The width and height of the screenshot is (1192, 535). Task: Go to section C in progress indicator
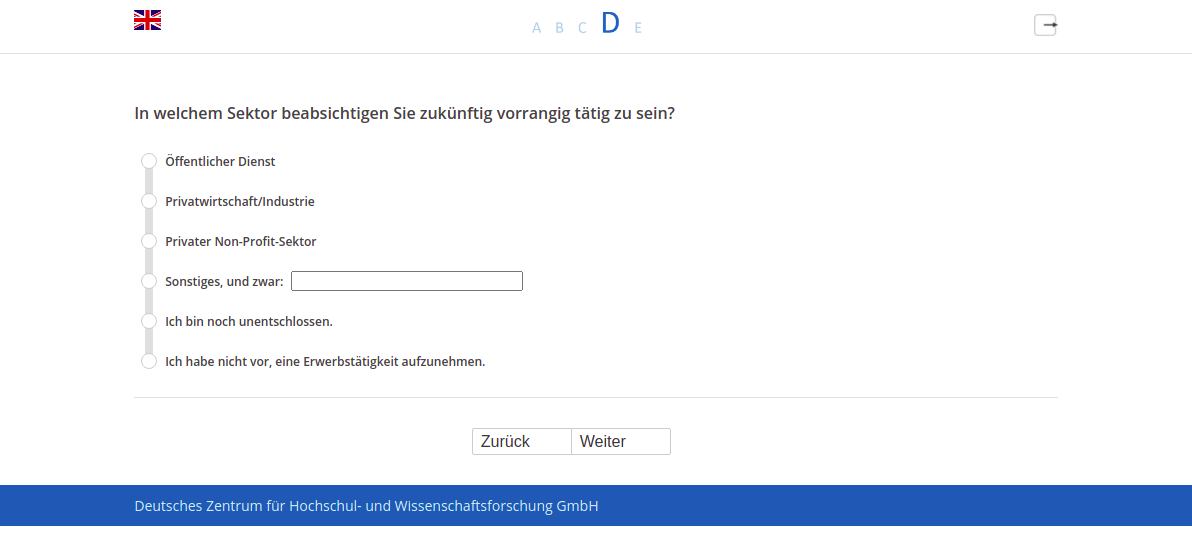tap(582, 28)
